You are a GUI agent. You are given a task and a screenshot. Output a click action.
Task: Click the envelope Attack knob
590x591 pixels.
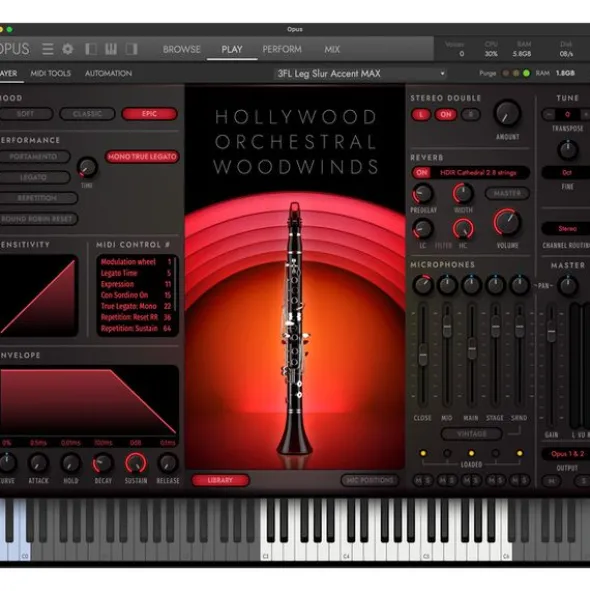38,464
